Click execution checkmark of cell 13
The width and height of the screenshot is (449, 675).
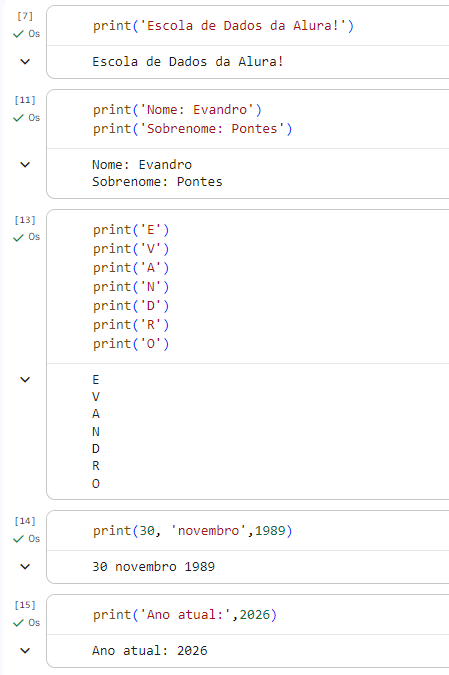point(18,238)
